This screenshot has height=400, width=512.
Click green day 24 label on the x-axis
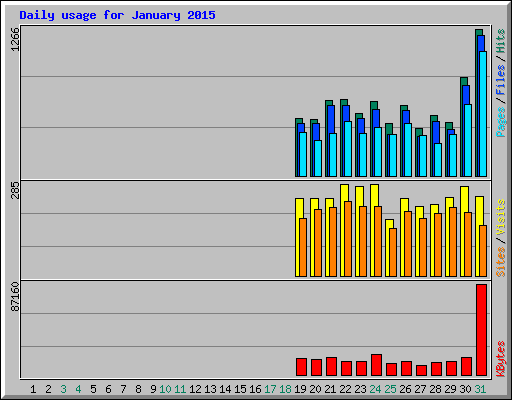click(375, 389)
